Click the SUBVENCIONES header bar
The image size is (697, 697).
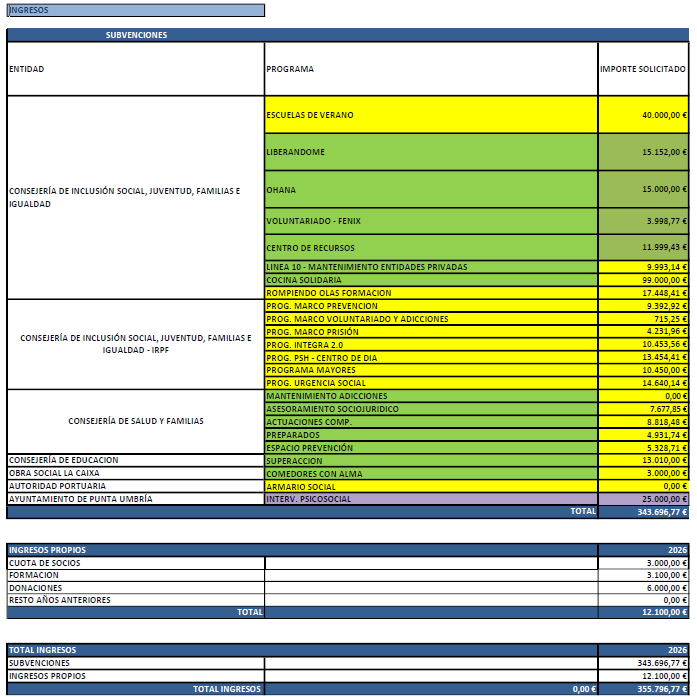(348, 35)
